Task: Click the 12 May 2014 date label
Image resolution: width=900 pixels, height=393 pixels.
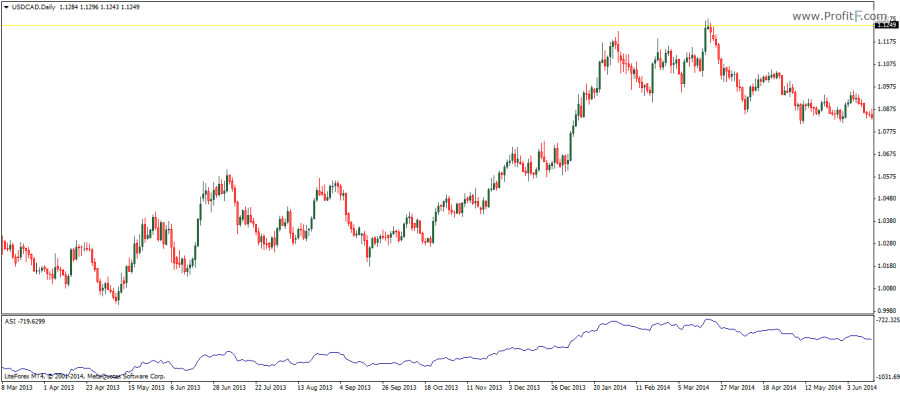Action: point(823,387)
